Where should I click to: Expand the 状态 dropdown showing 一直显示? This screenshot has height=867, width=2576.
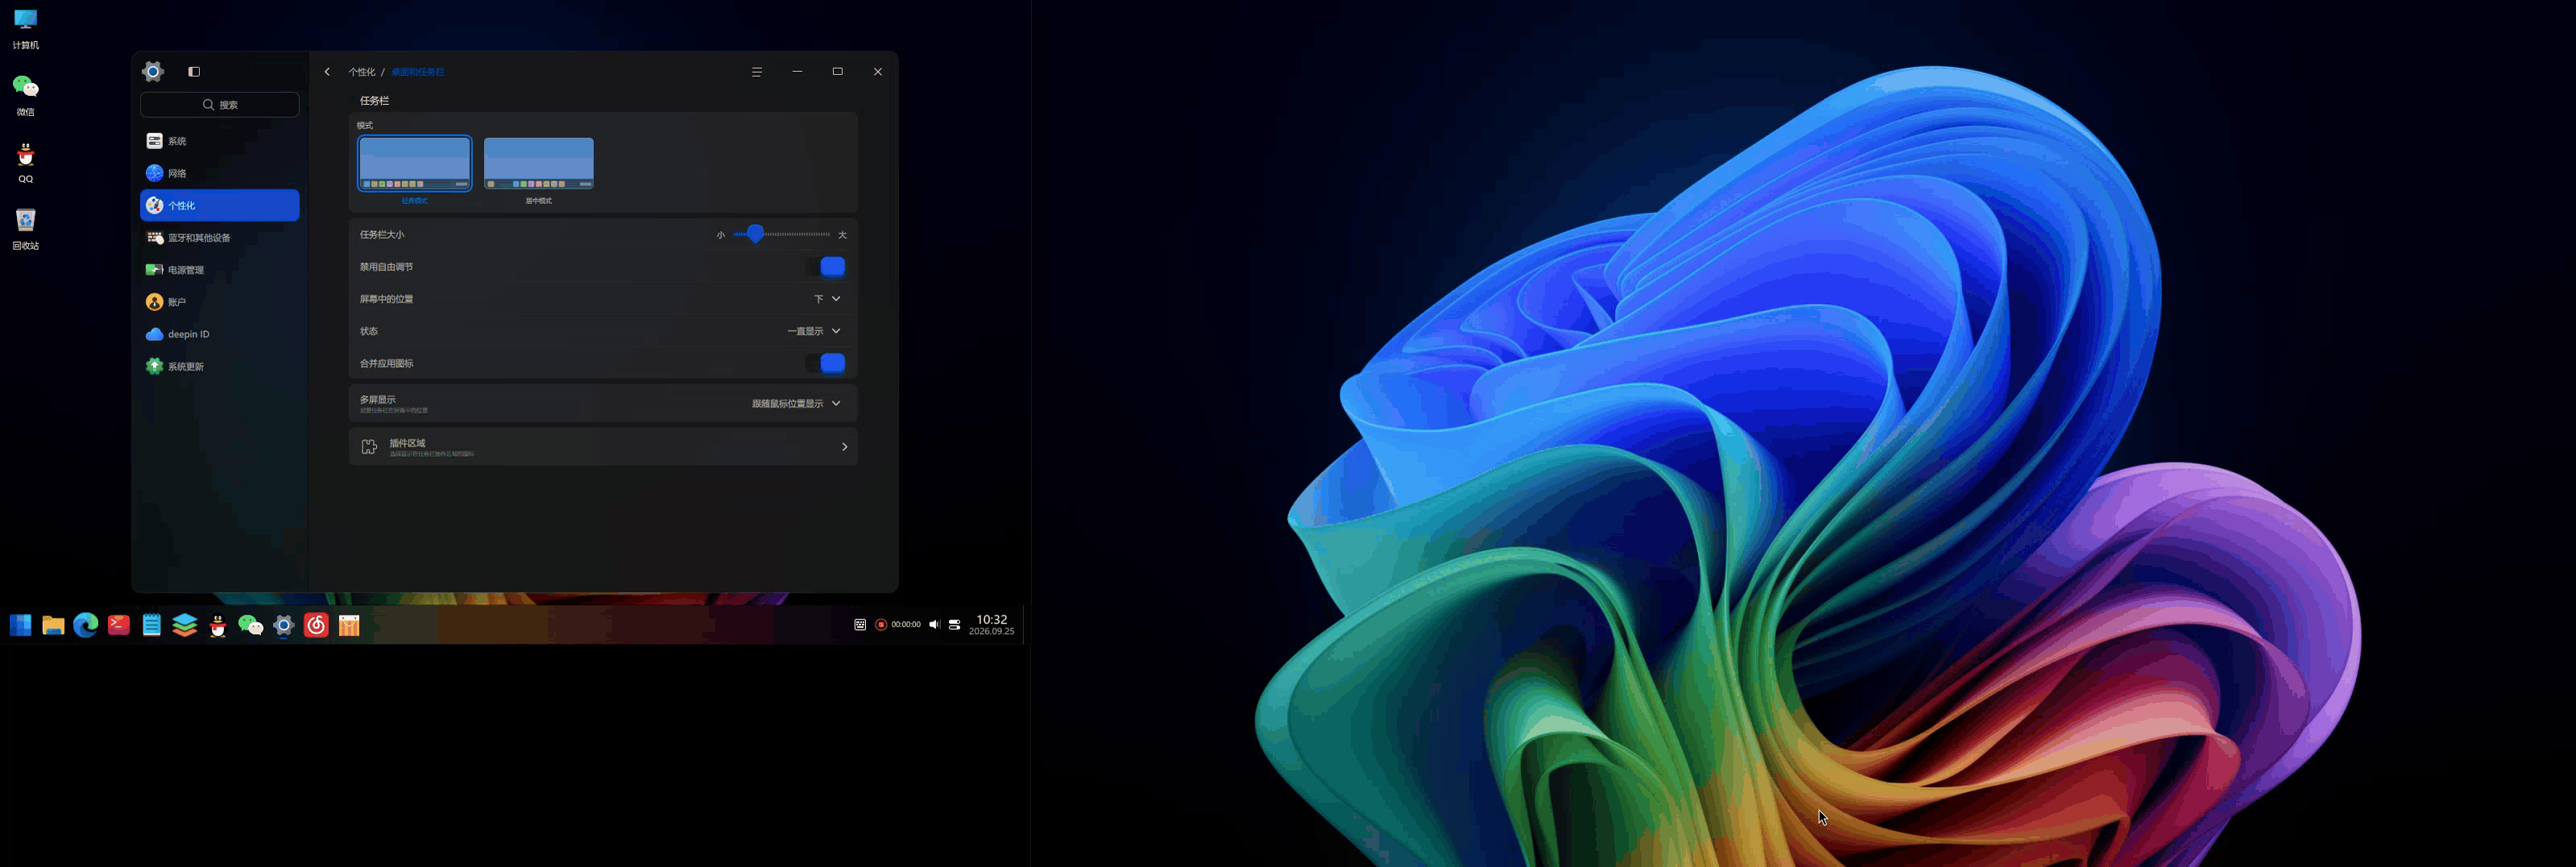(x=814, y=331)
